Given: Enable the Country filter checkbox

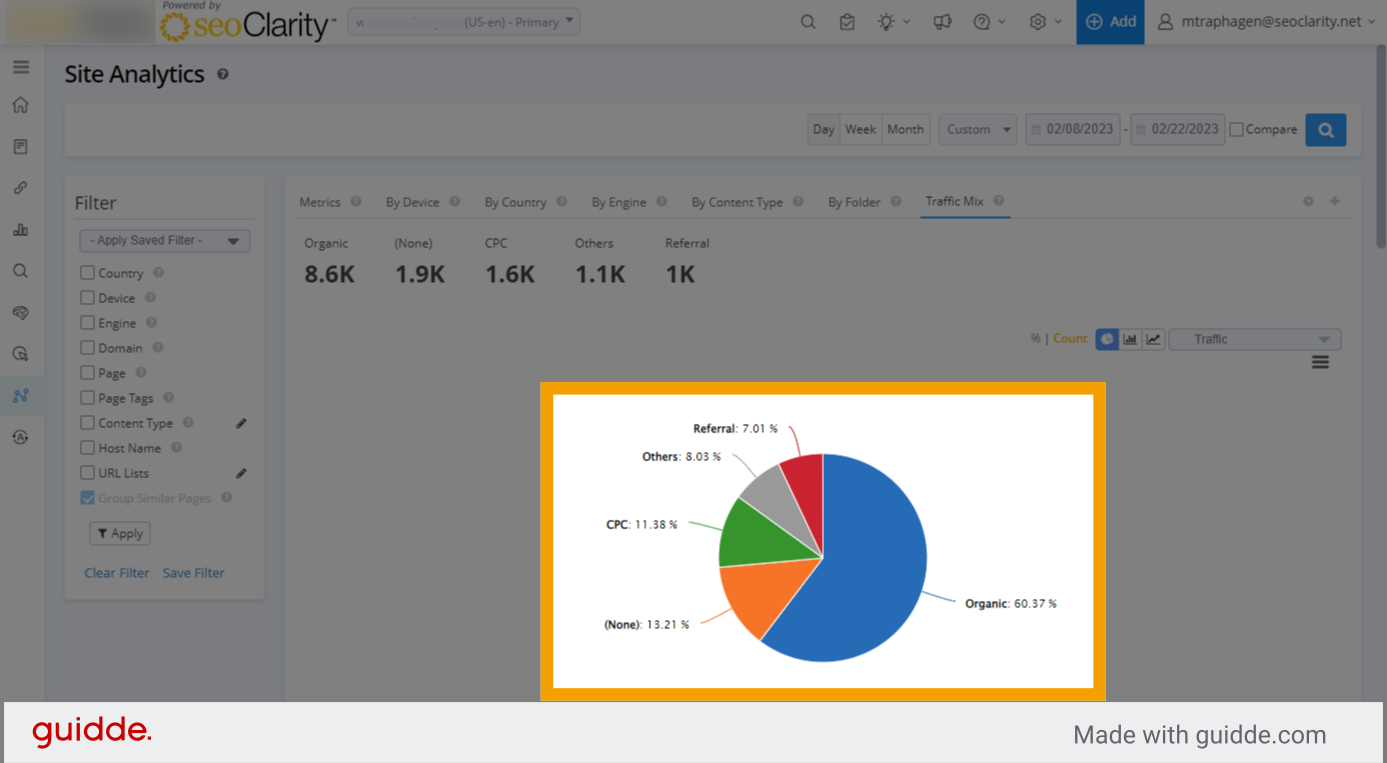Looking at the screenshot, I should [86, 272].
